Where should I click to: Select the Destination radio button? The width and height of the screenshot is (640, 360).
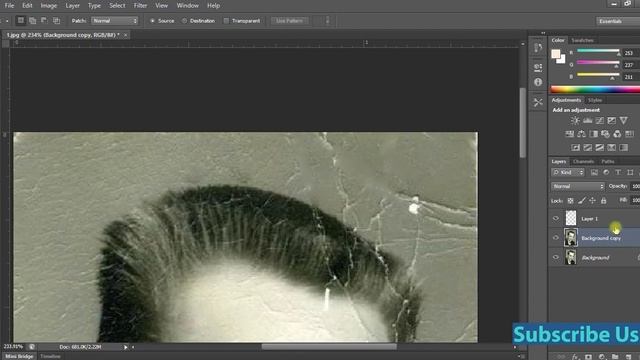(x=184, y=21)
